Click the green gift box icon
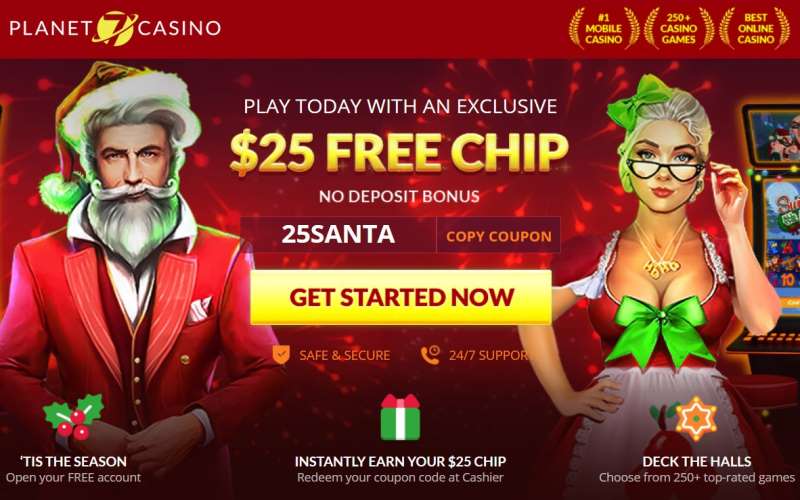The width and height of the screenshot is (800, 500). tap(401, 417)
